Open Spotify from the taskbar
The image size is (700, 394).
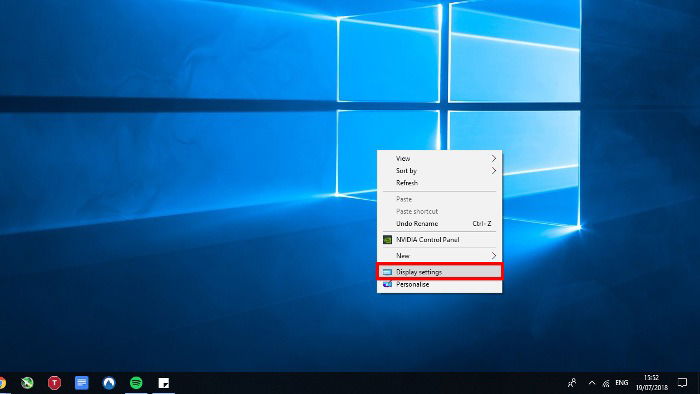point(136,383)
